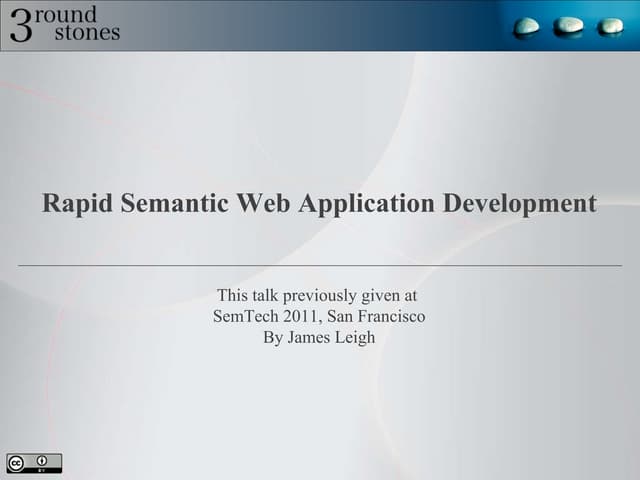This screenshot has width=640, height=480.
Task: Click the word 'Development' in the title
Action: [520, 204]
